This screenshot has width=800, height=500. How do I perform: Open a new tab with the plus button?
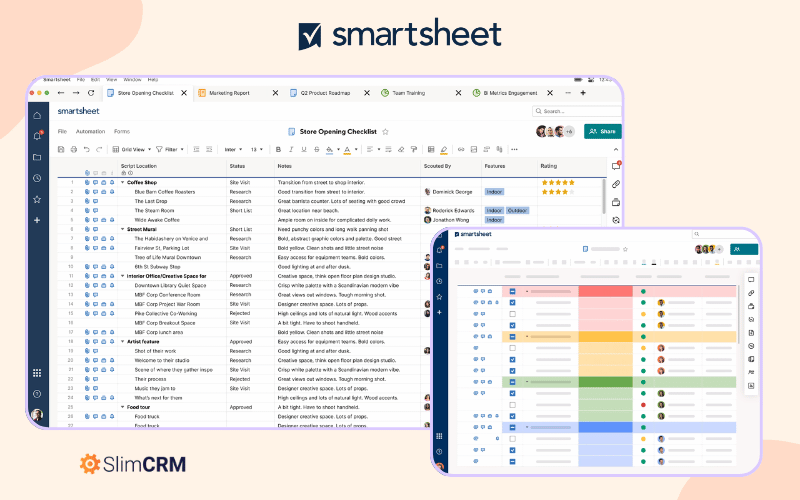[x=583, y=93]
